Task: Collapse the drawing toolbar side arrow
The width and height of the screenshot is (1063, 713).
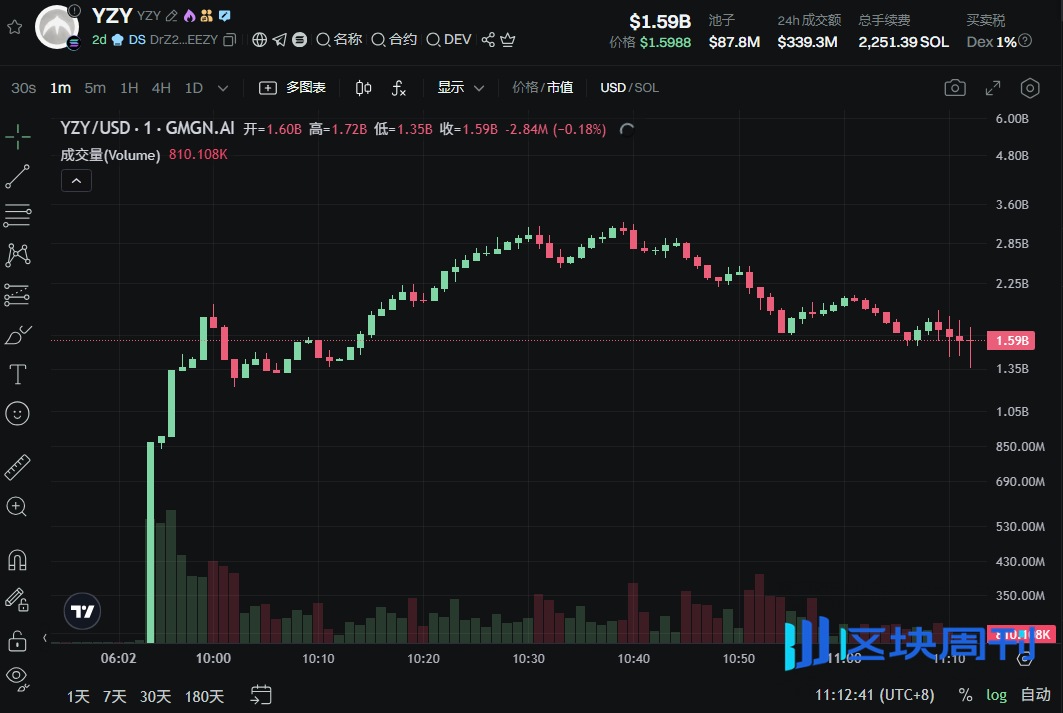Action: [45, 638]
